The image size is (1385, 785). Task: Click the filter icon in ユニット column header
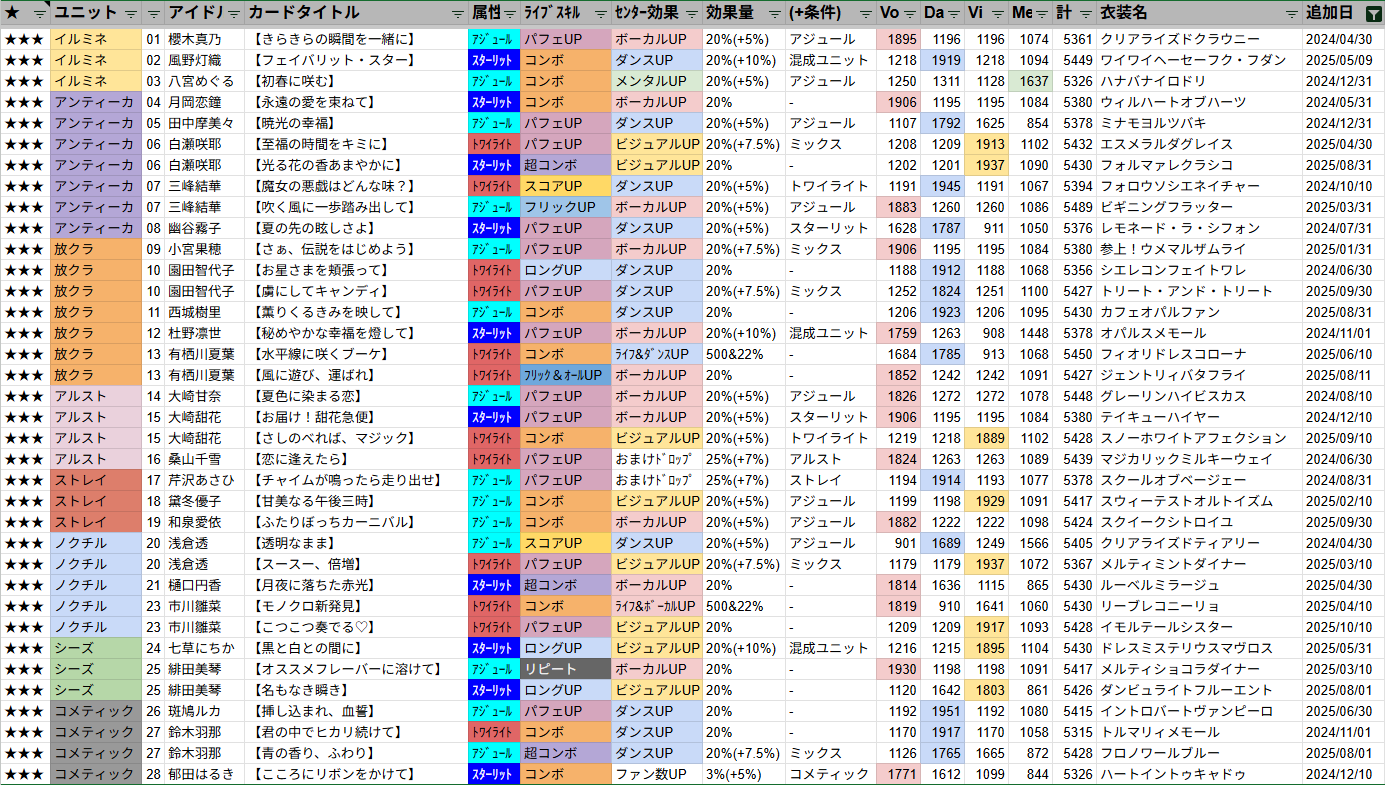pos(130,14)
